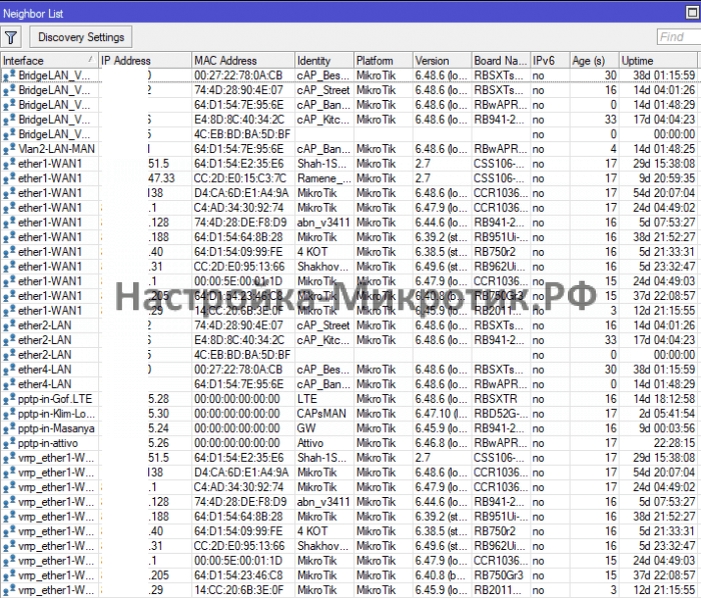Sort by the Version column header
Screen dimensions: 701x598
tap(442, 60)
